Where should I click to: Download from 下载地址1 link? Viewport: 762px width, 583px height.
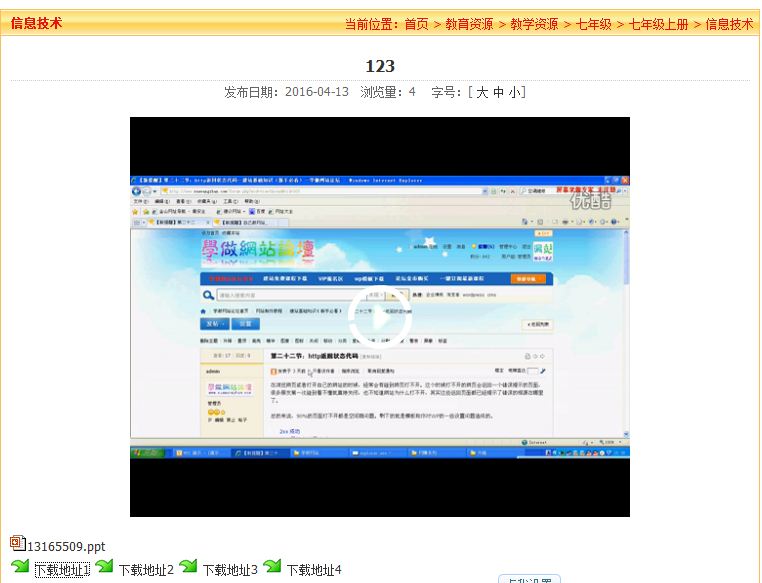62,570
